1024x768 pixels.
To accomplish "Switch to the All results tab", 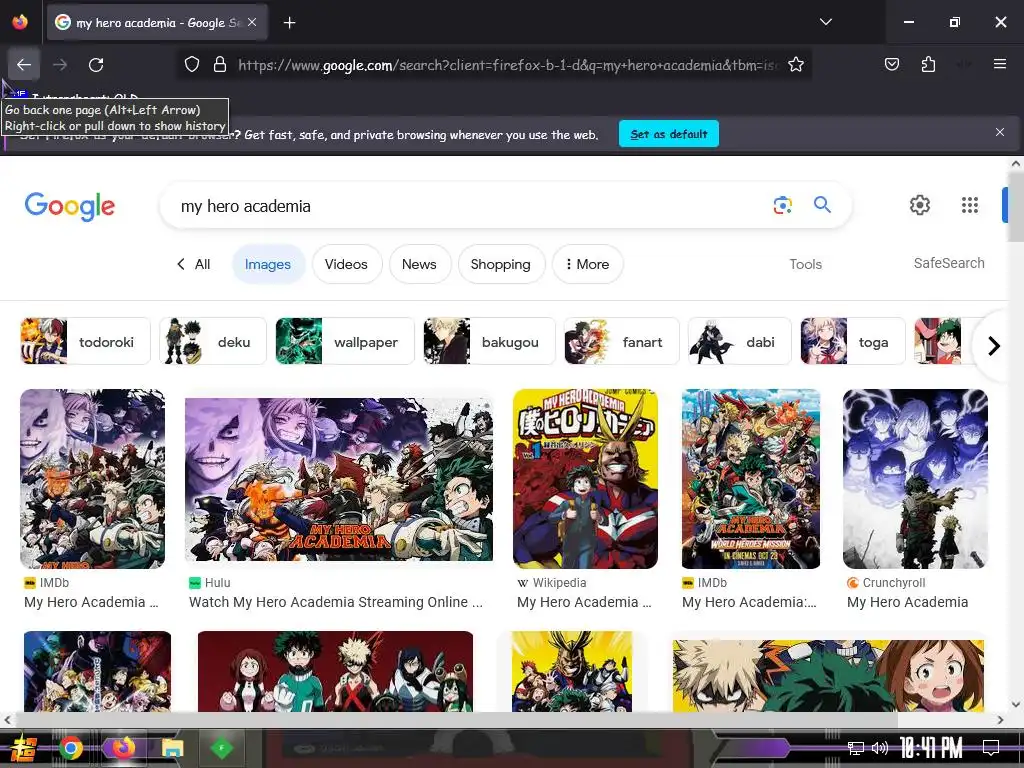I will tap(194, 264).
